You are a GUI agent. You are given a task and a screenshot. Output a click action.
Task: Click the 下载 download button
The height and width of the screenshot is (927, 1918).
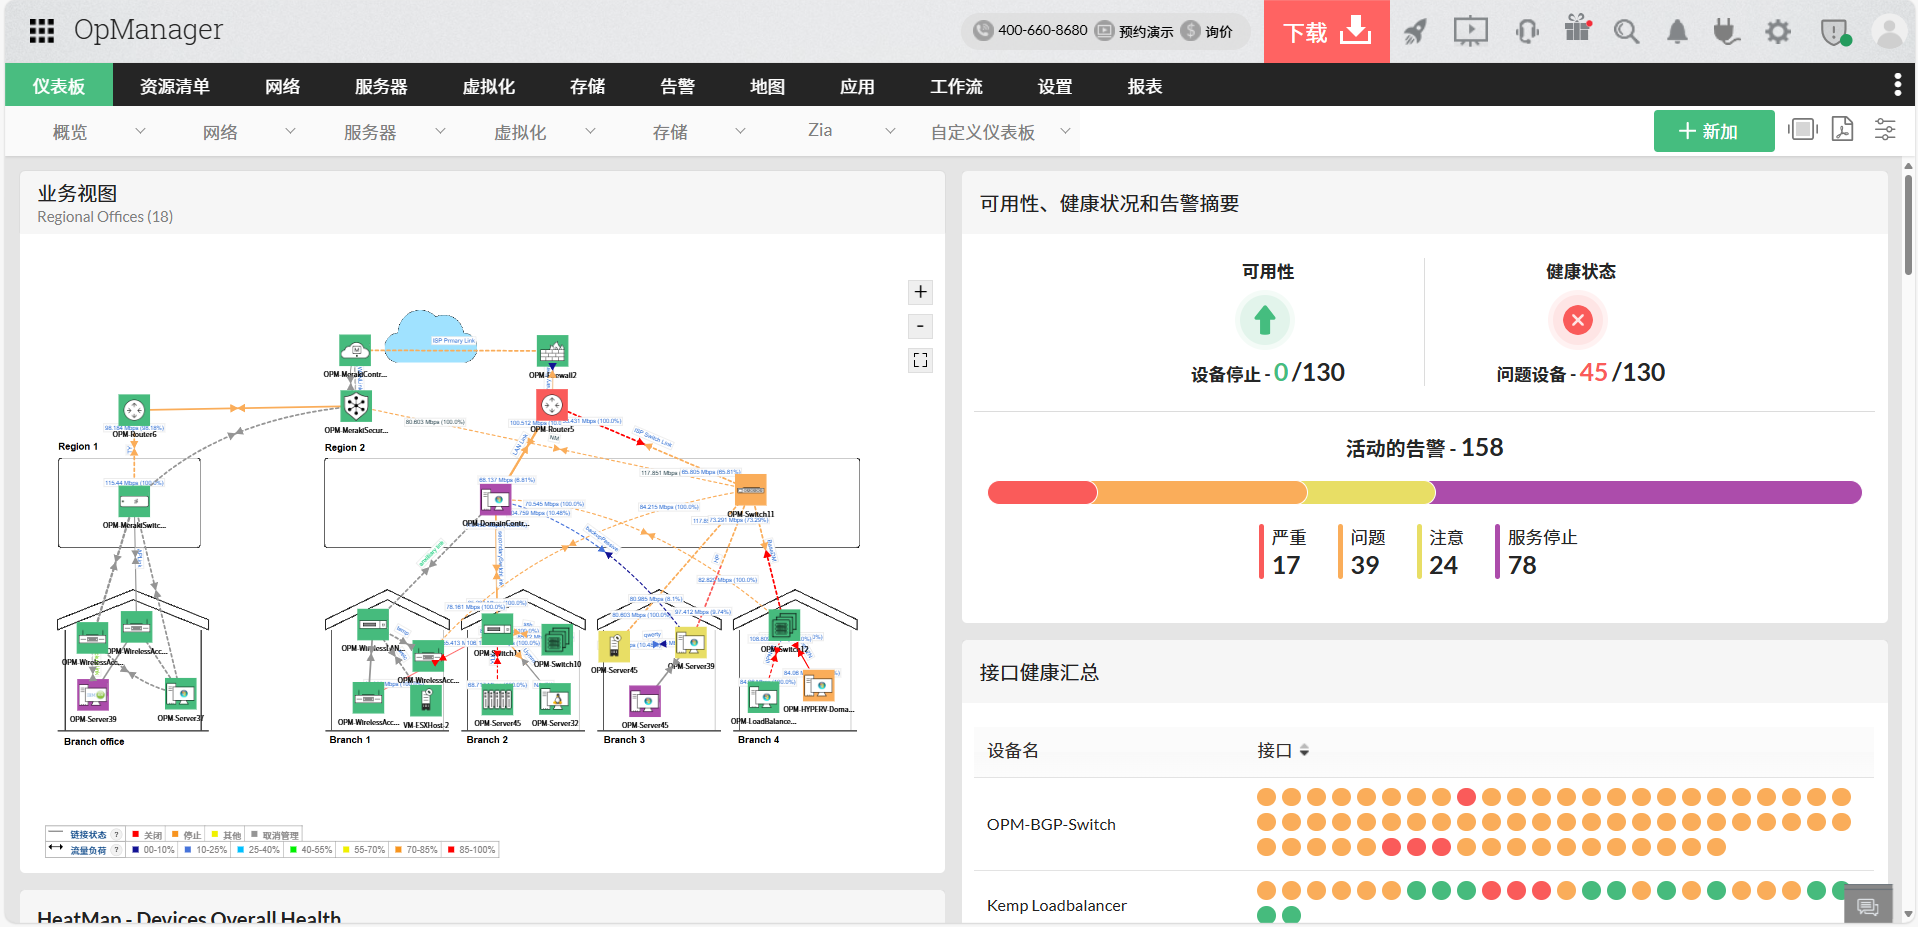pos(1326,31)
